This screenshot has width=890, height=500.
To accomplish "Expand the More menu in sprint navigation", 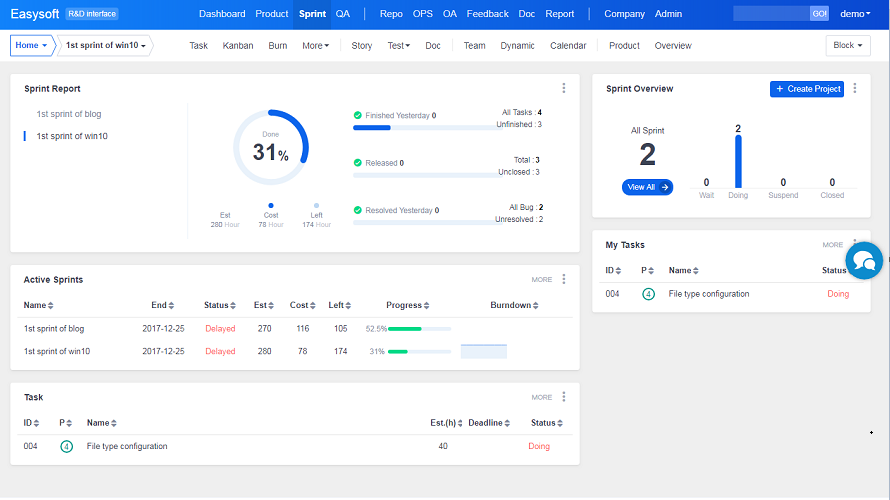I will pyautogui.click(x=315, y=46).
